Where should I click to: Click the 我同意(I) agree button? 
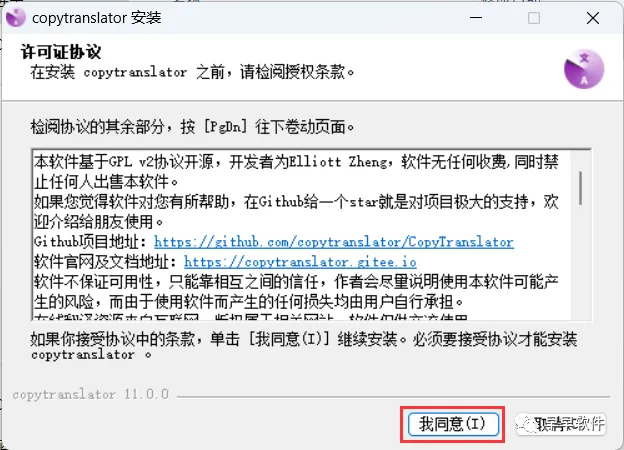pos(453,424)
